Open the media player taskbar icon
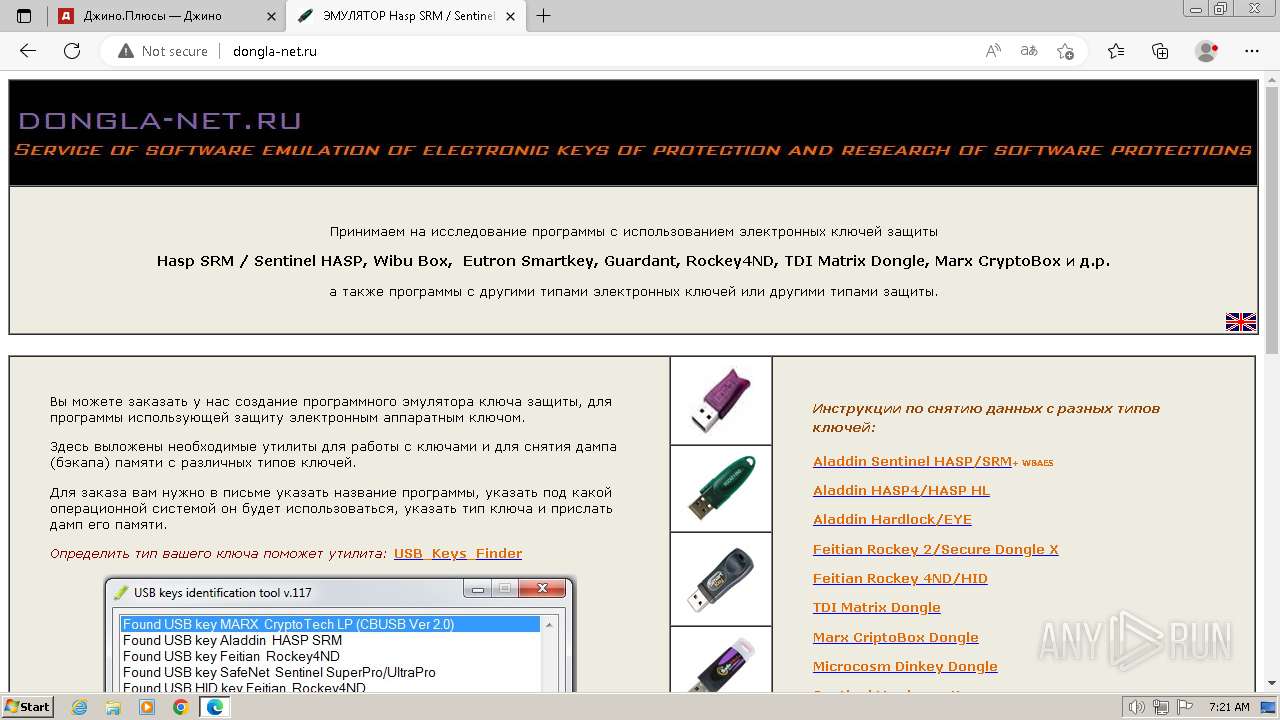1280x720 pixels. [x=147, y=707]
